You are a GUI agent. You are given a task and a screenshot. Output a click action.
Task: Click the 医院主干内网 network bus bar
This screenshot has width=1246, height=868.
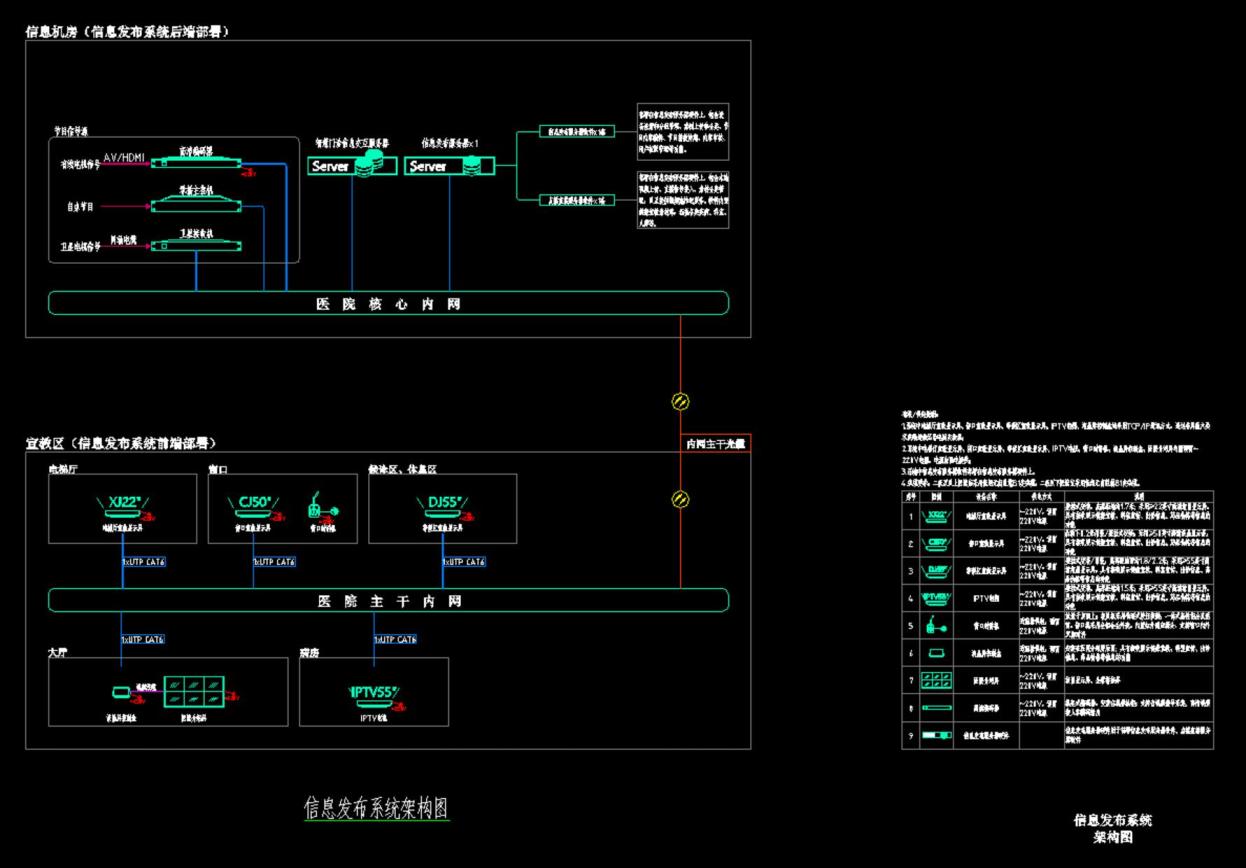[388, 601]
